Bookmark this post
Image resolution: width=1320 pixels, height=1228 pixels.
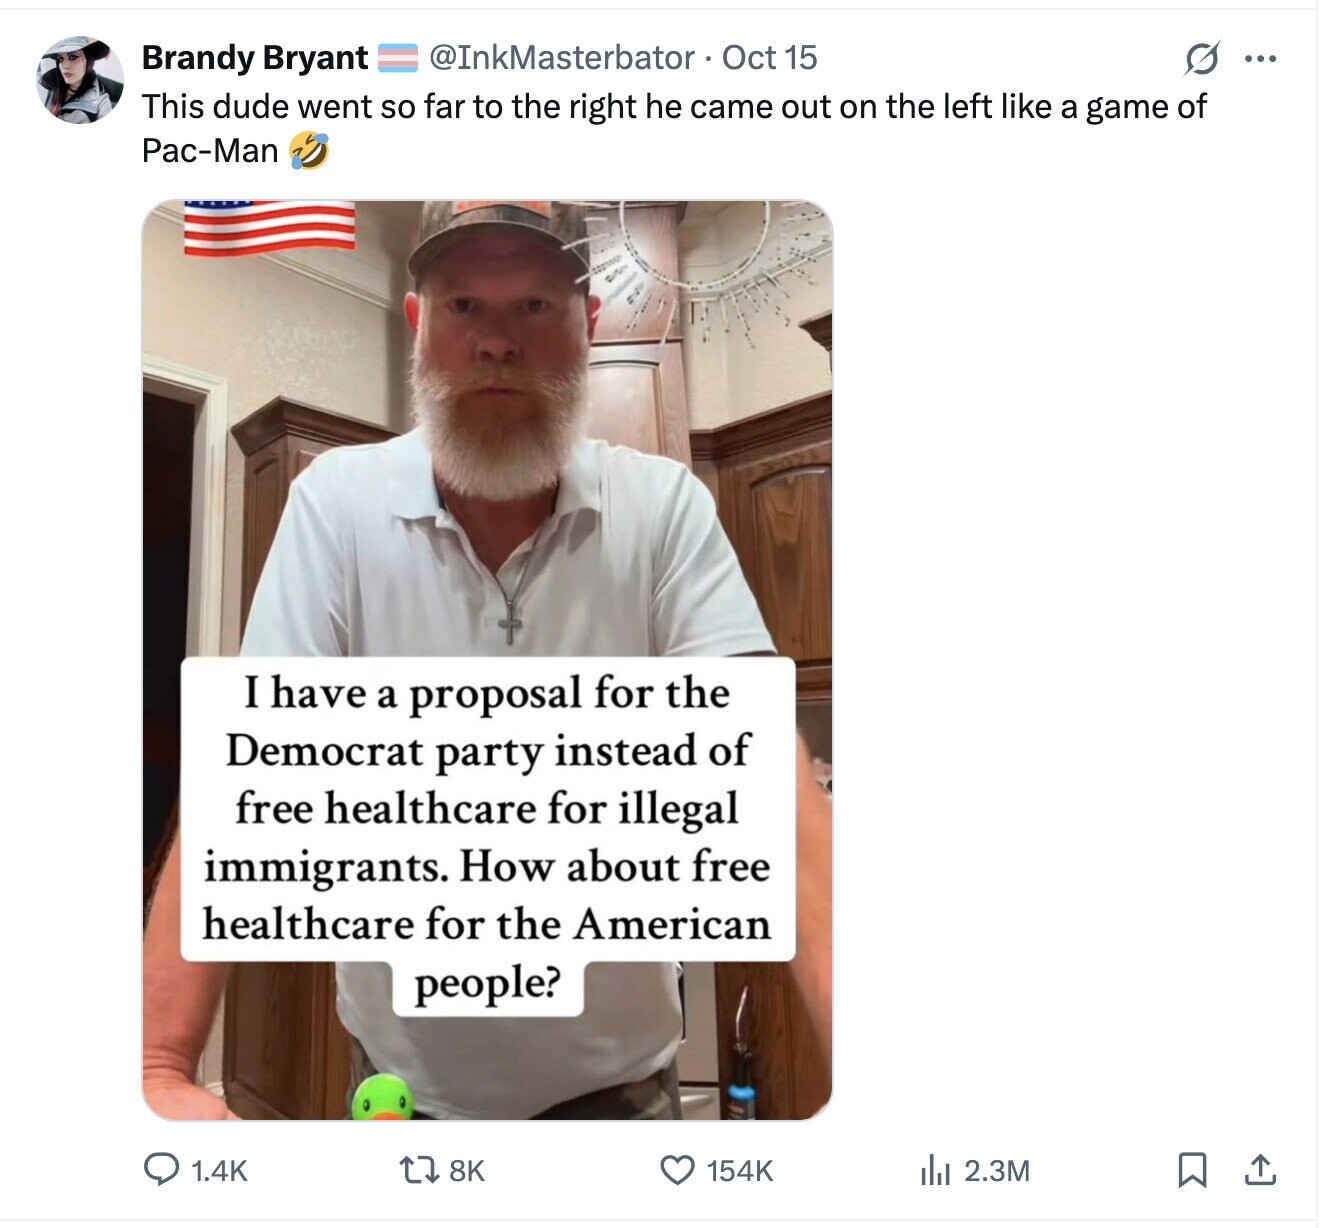pos(1191,1170)
